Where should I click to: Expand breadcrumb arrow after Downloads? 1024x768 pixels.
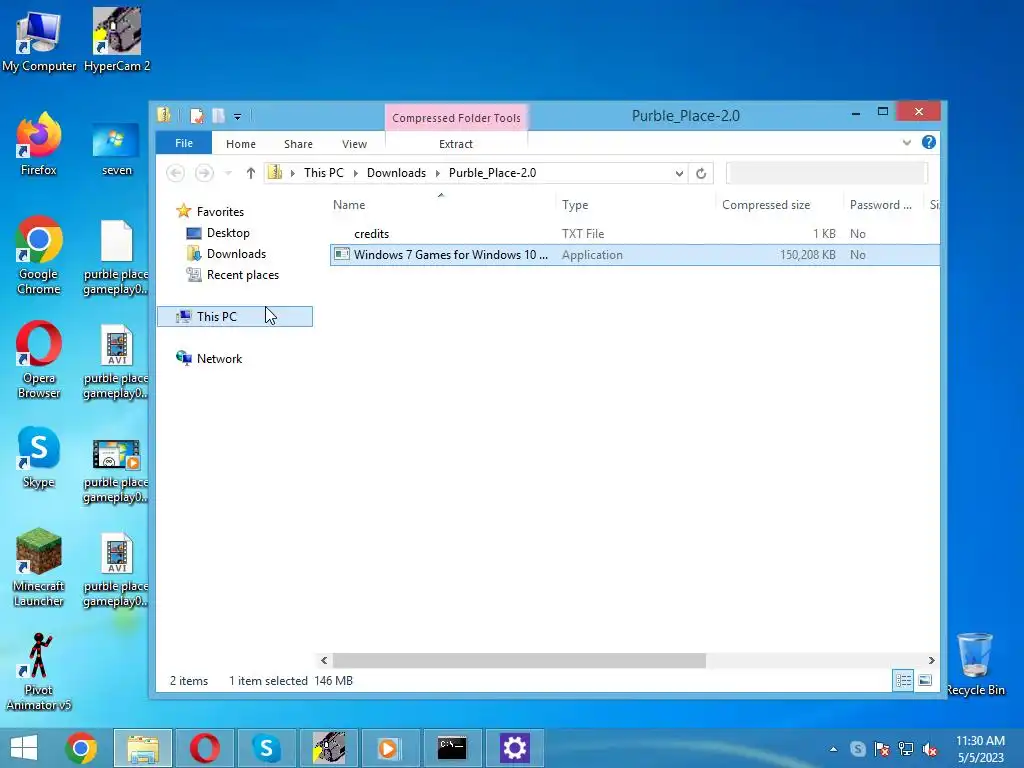tap(438, 173)
